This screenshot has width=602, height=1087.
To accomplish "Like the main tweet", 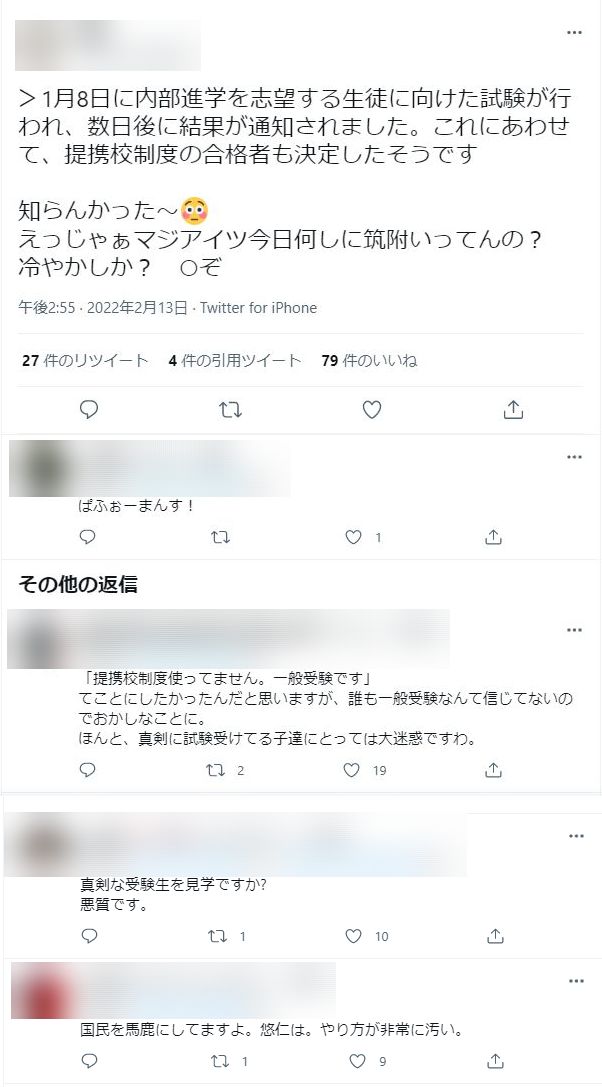I will 372,410.
